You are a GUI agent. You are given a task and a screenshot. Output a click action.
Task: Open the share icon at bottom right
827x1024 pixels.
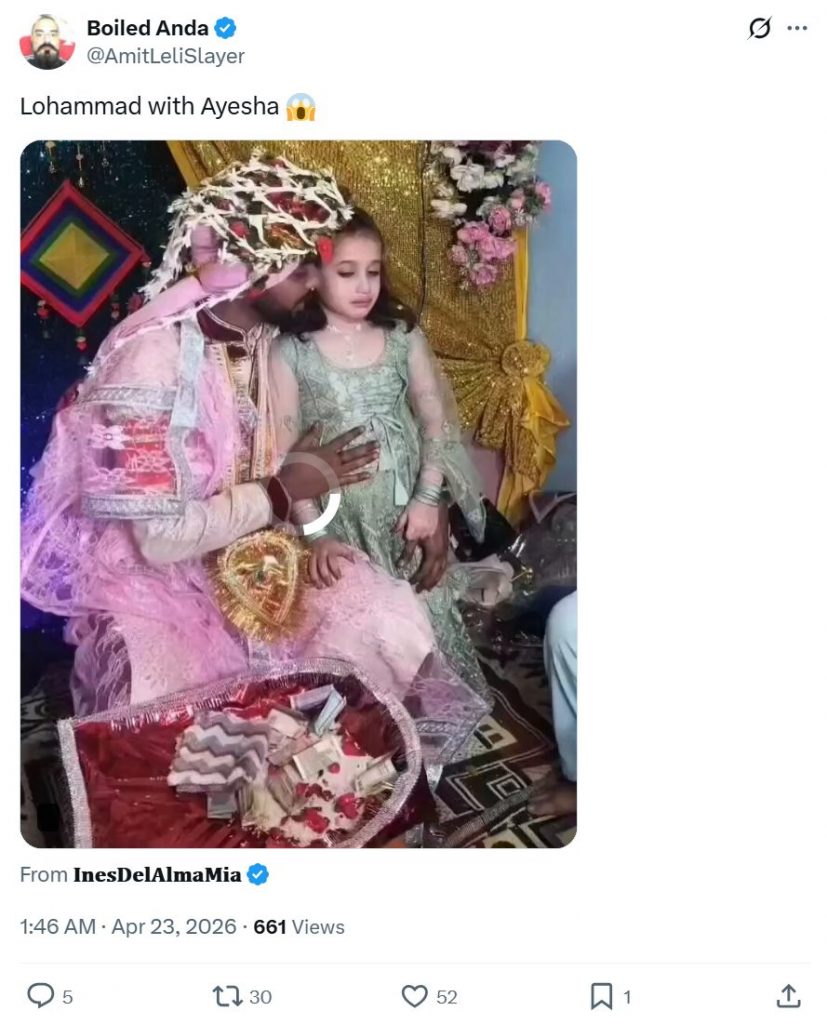point(788,995)
